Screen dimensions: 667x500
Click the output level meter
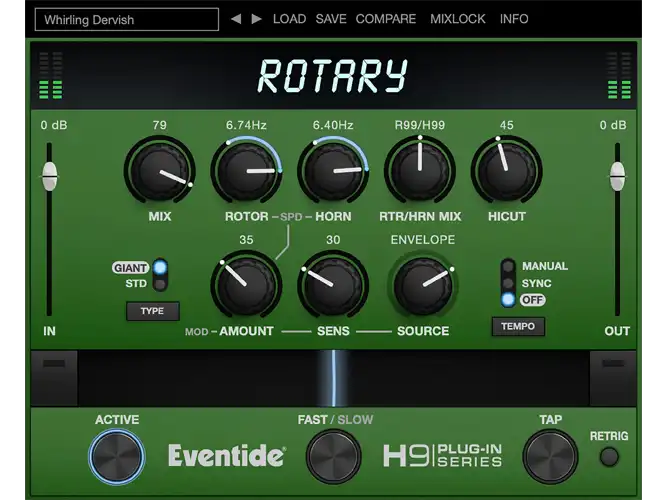619,76
